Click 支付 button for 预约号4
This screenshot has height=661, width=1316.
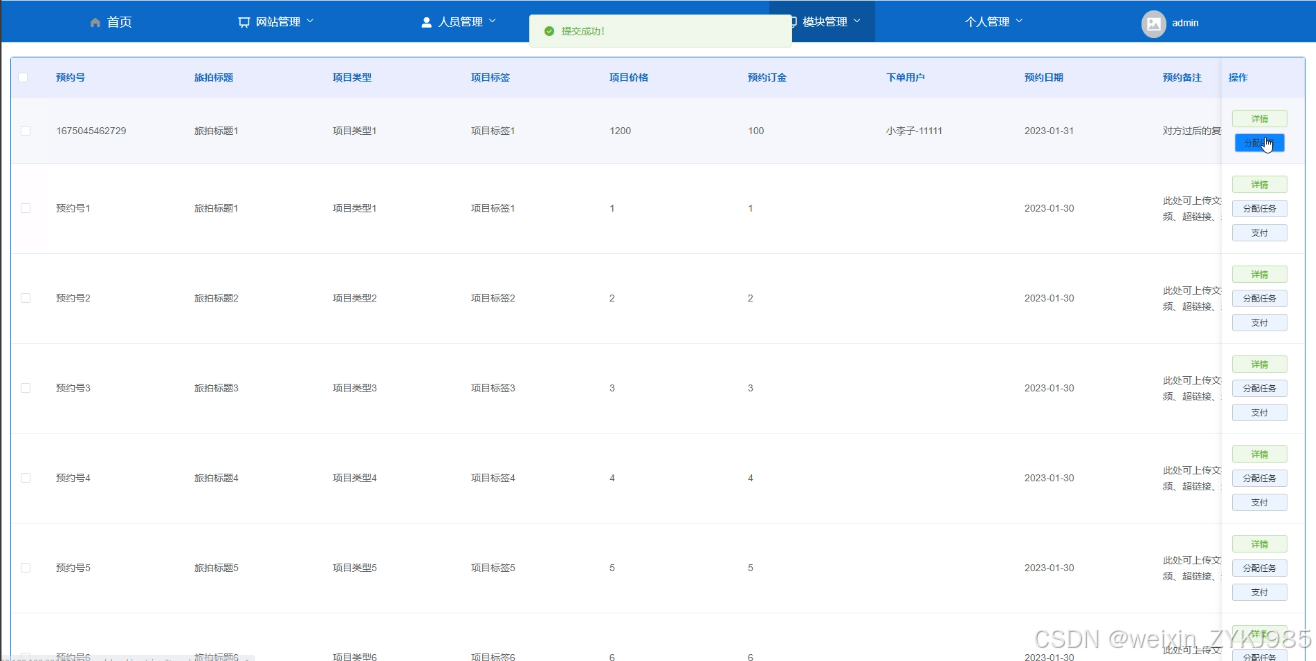click(1259, 503)
